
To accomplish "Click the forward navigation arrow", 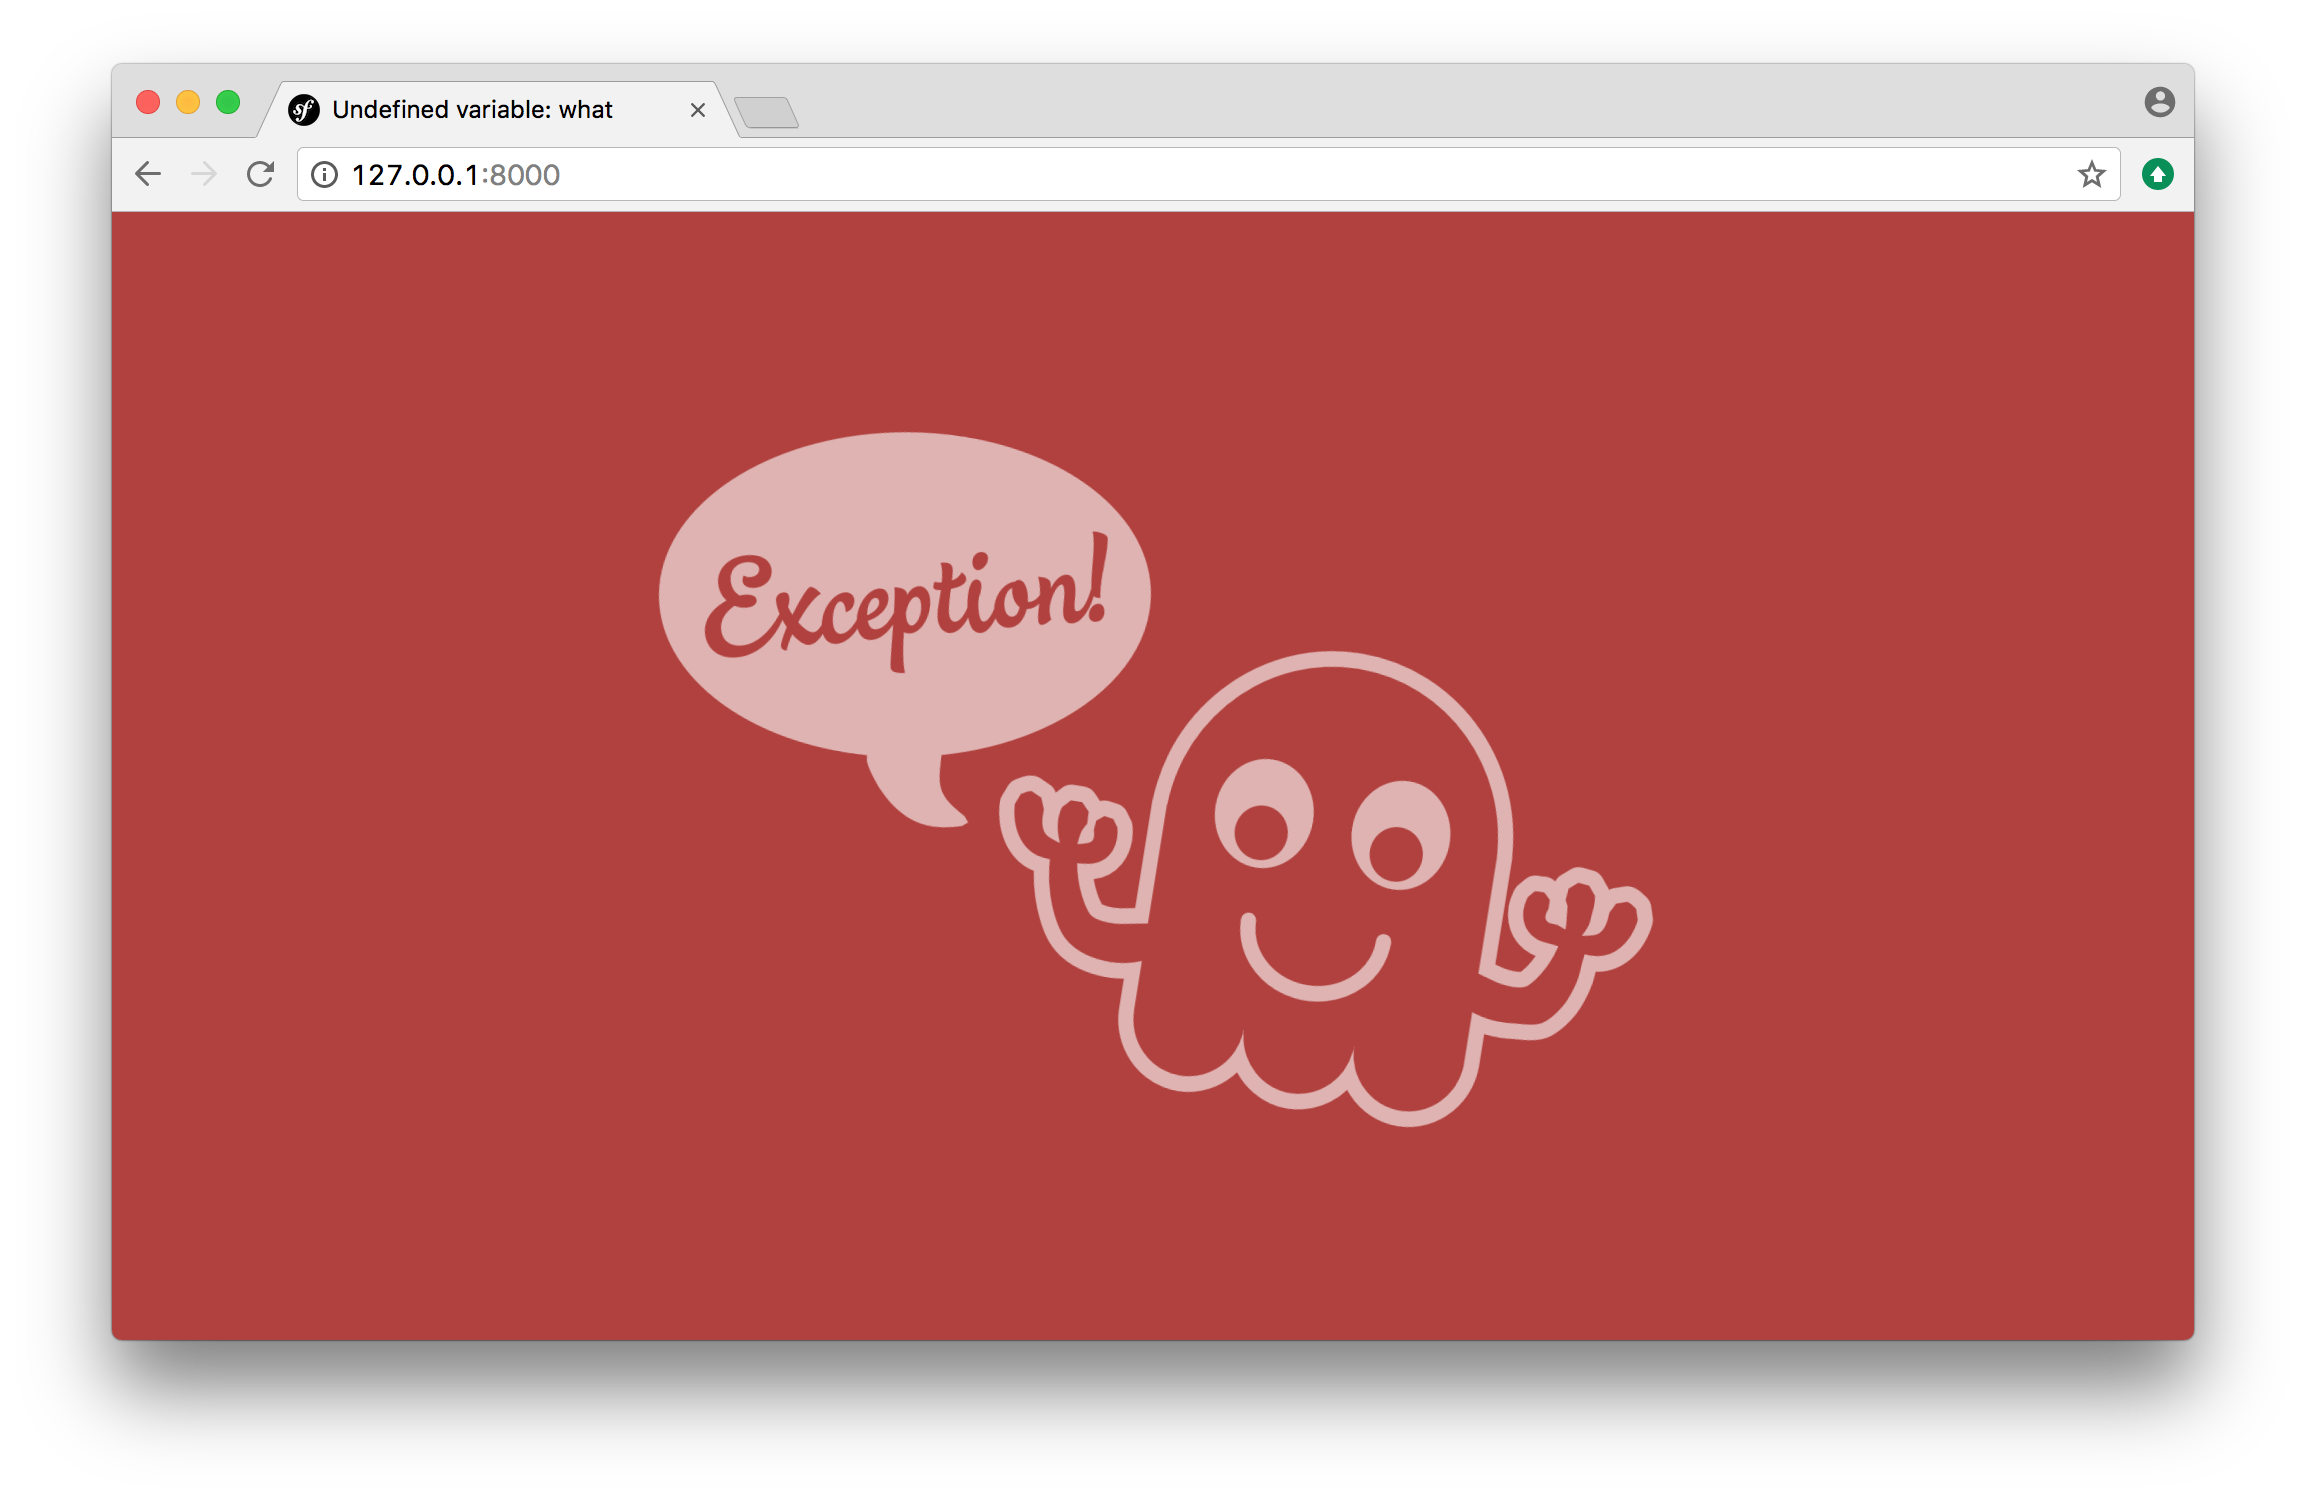I will click(x=204, y=174).
